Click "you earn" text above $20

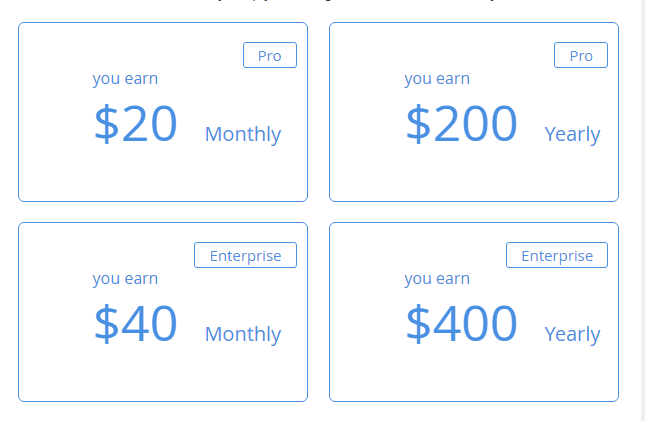click(125, 79)
